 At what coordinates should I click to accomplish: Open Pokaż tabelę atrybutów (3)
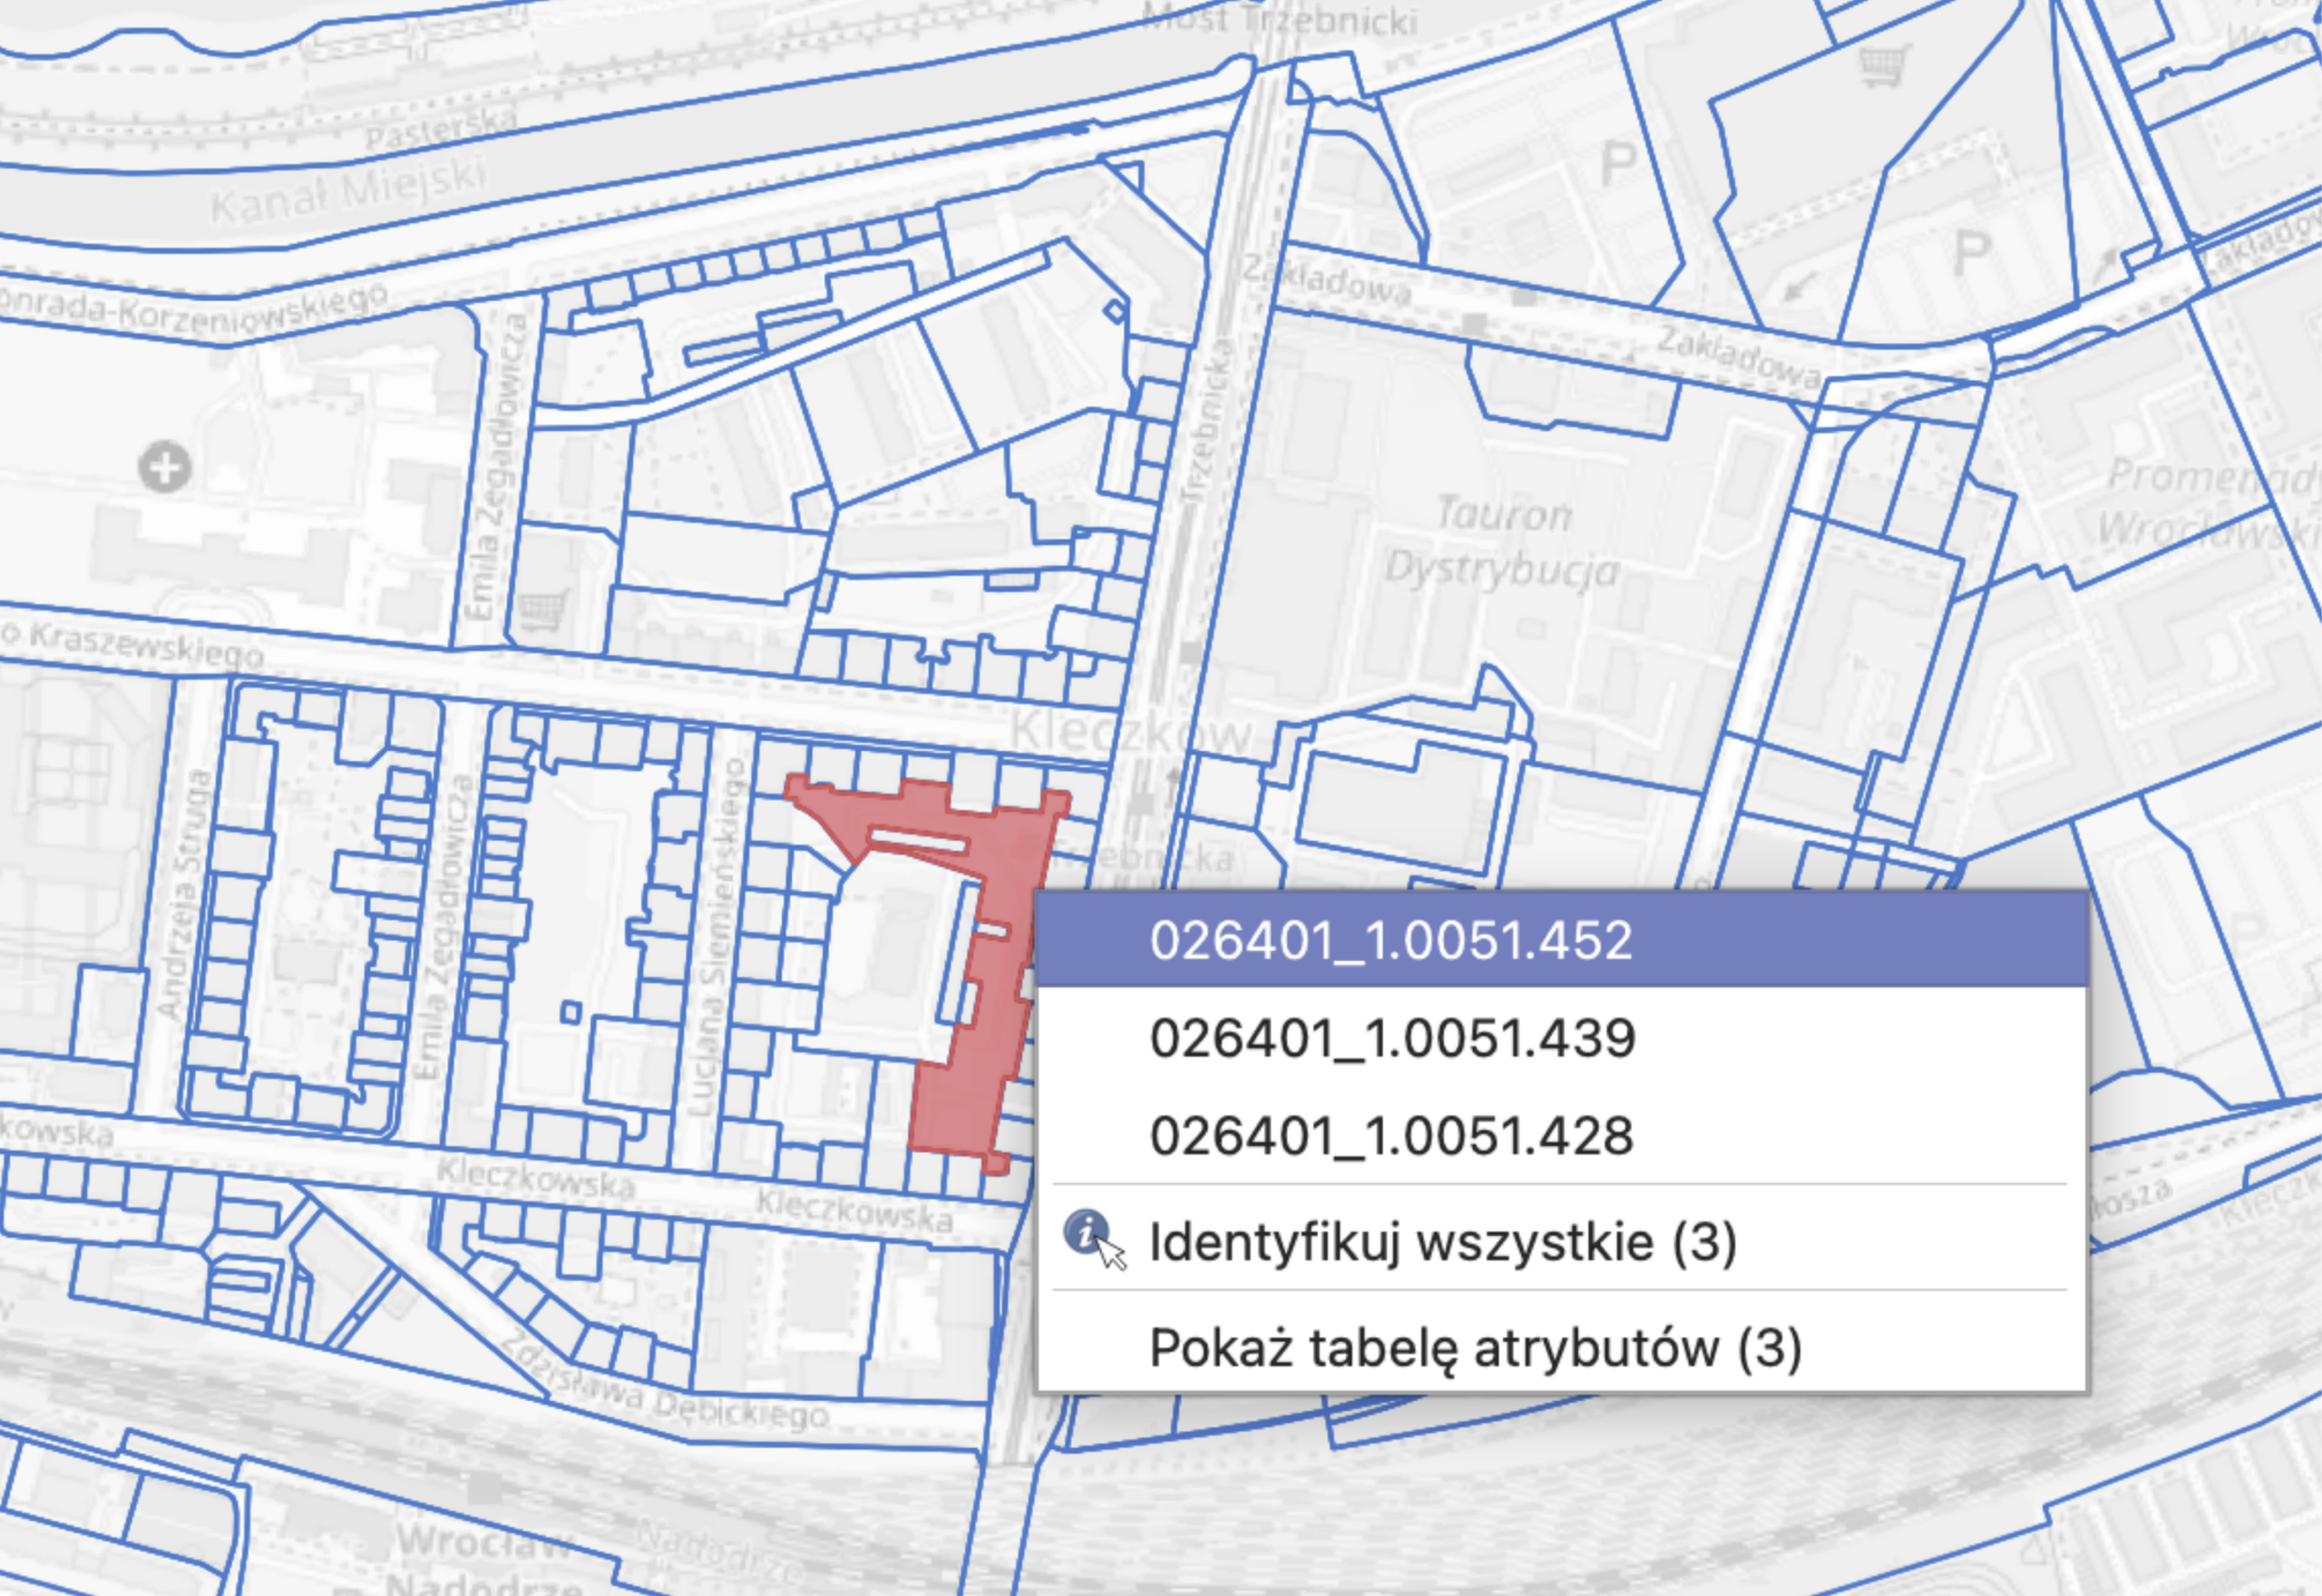pyautogui.click(x=1562, y=1347)
